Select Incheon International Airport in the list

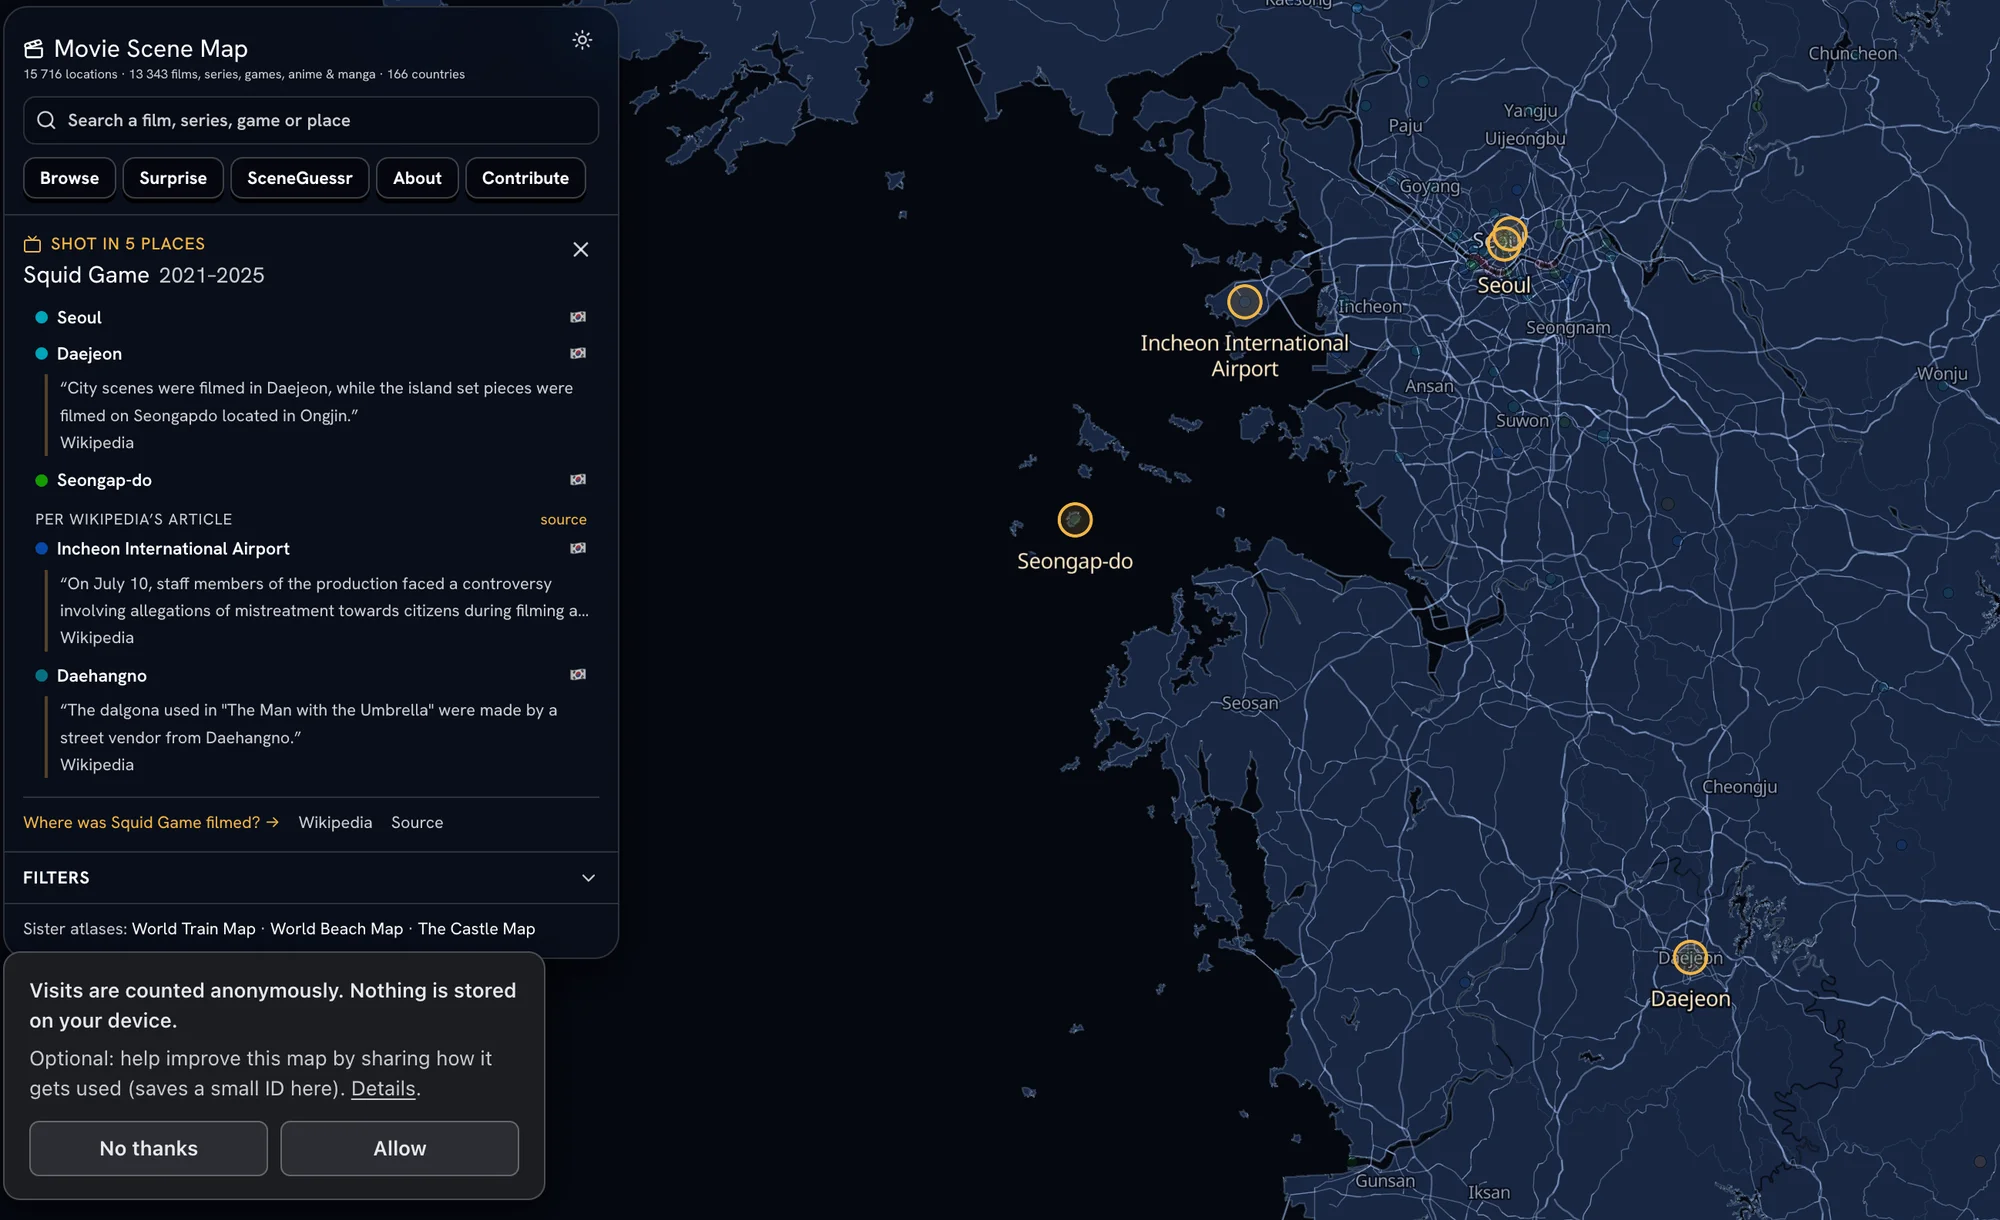click(311, 548)
